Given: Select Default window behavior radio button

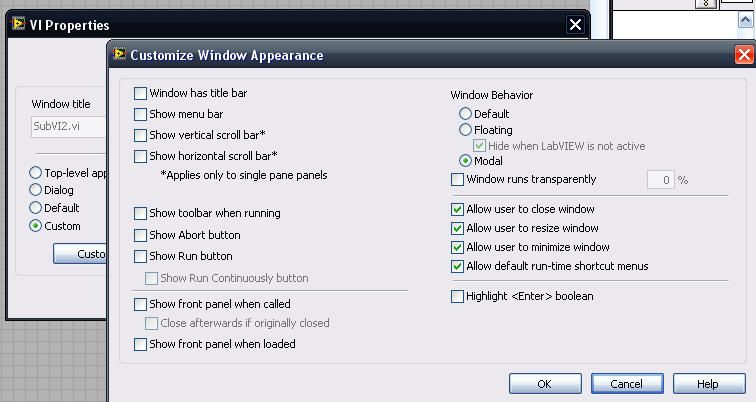Looking at the screenshot, I should (466, 114).
